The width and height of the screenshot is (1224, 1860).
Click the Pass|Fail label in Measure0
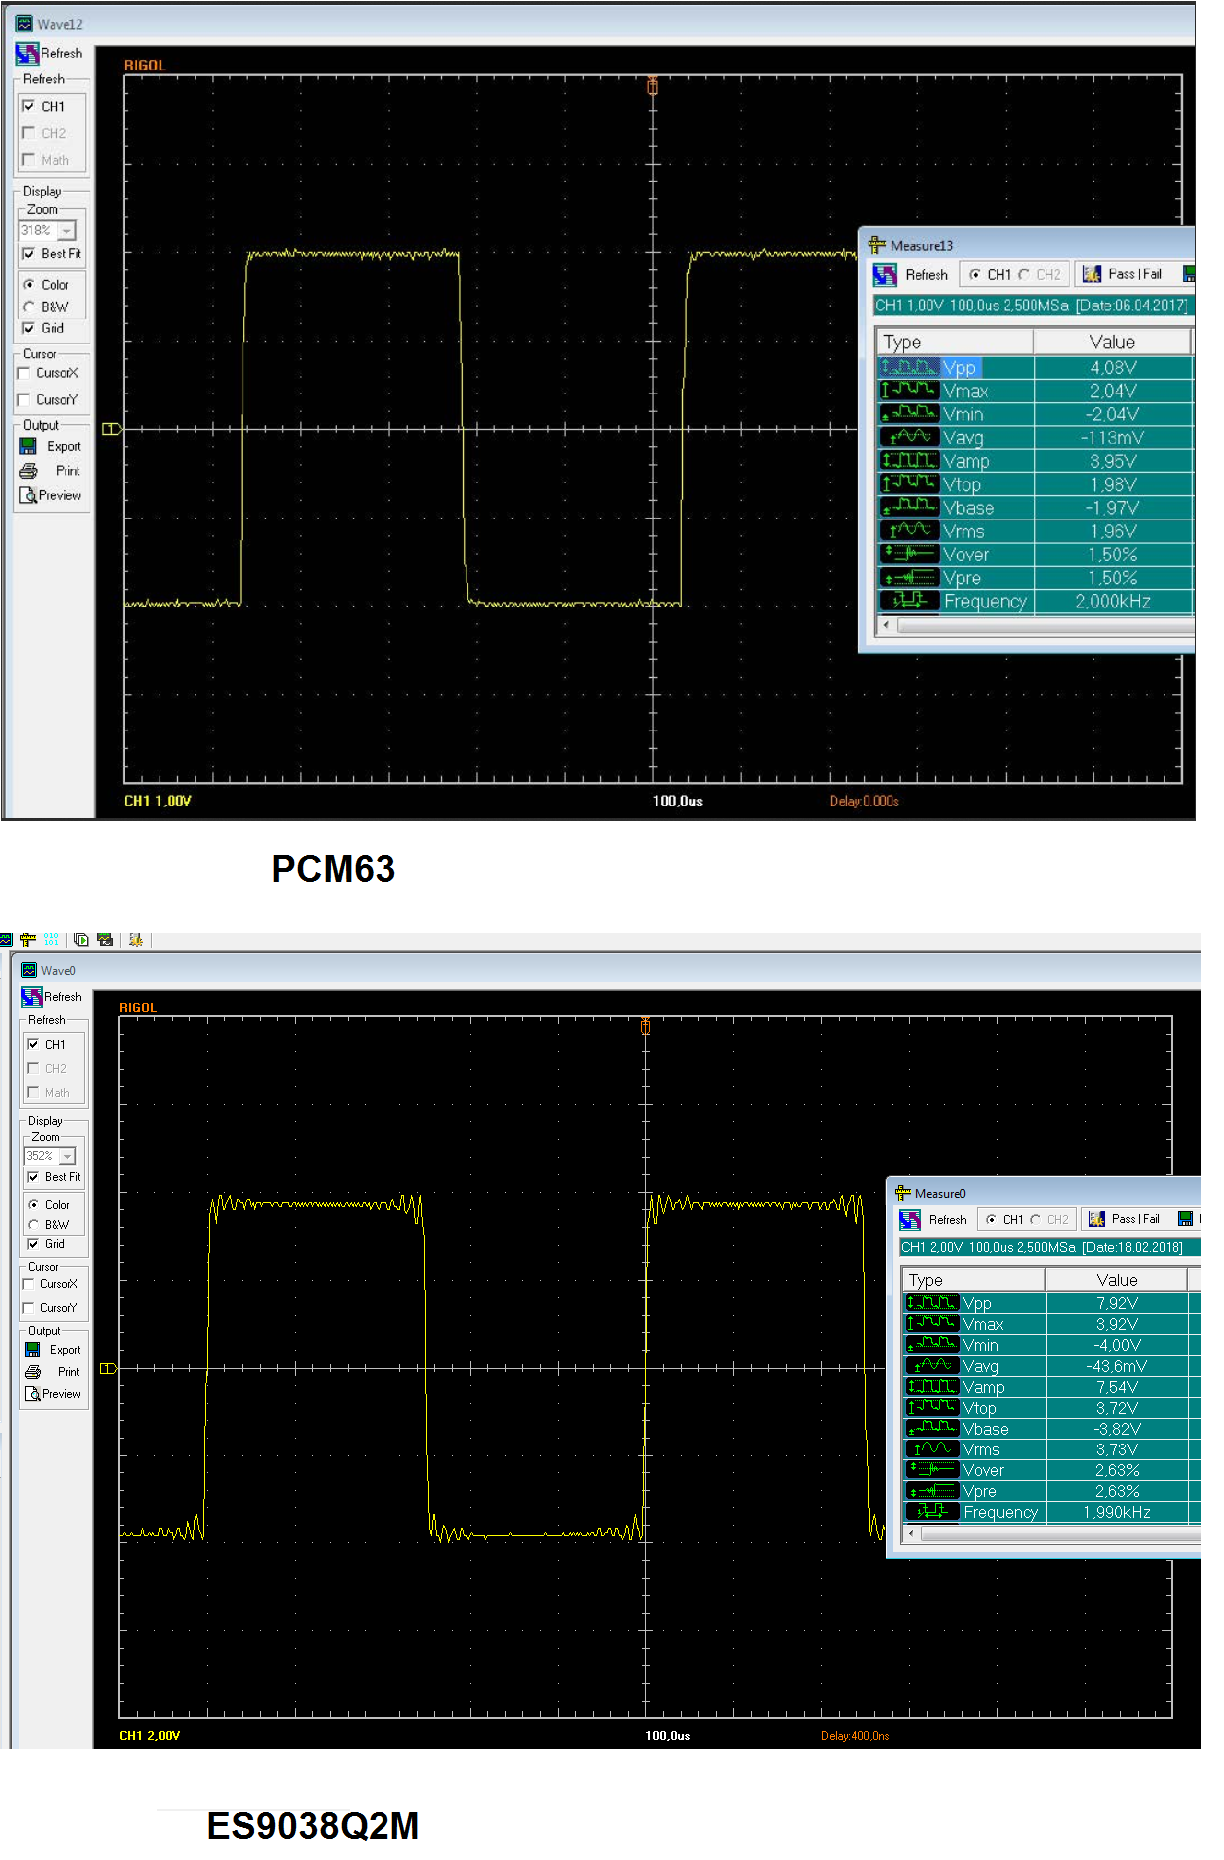coord(1136,1219)
